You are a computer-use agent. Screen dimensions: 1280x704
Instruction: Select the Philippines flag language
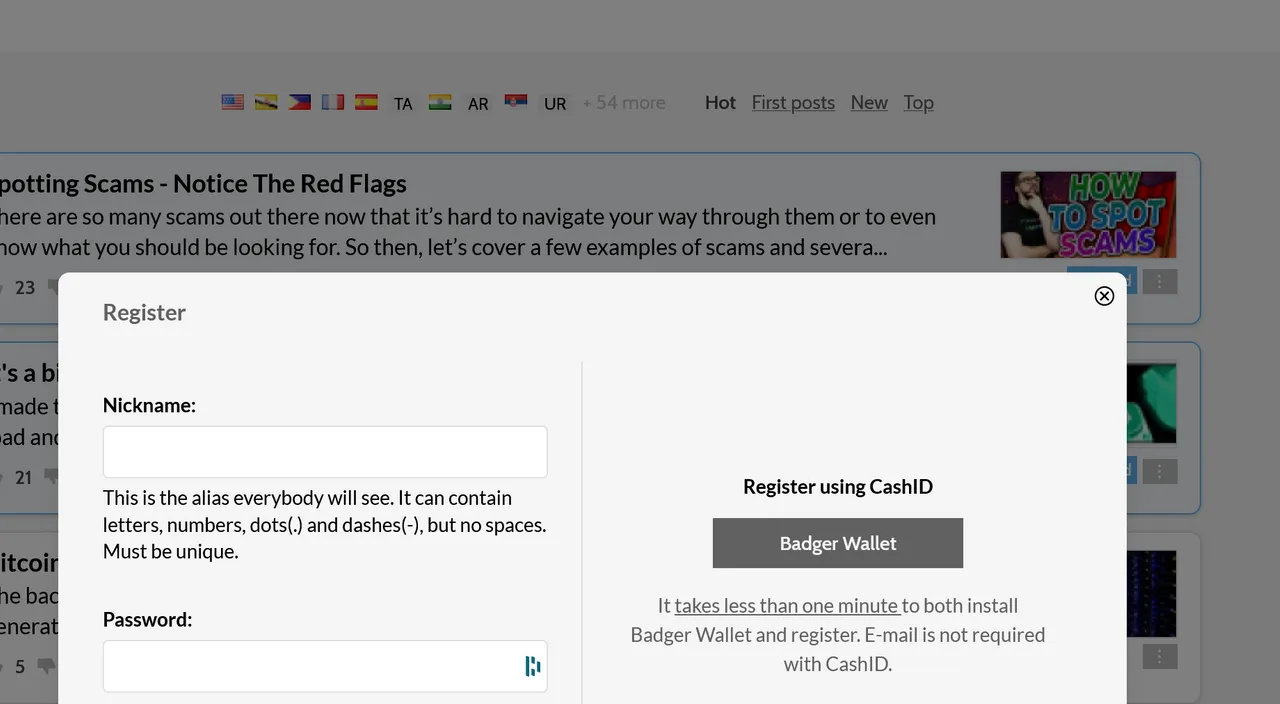point(299,102)
